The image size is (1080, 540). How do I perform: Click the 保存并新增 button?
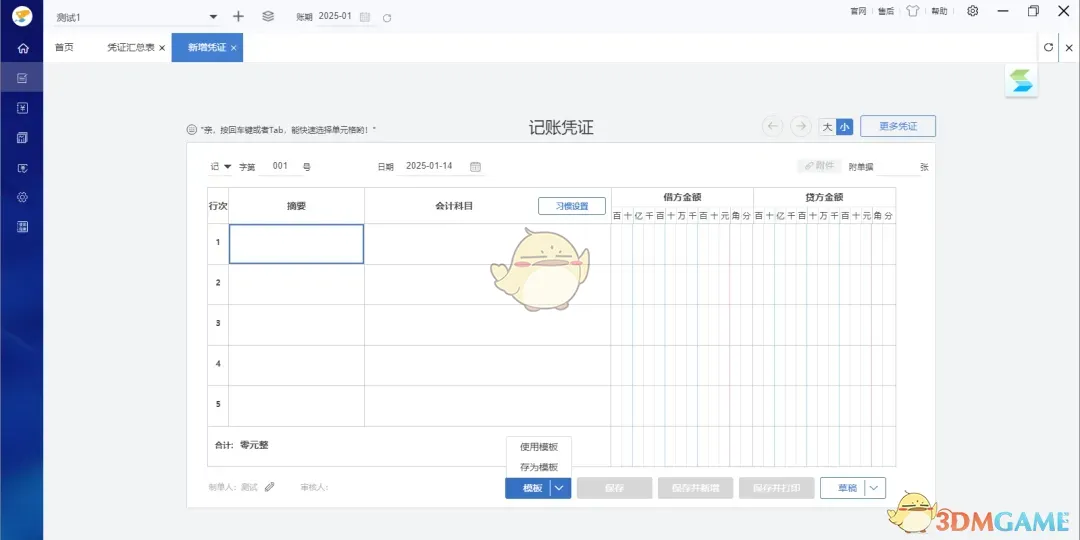[696, 488]
